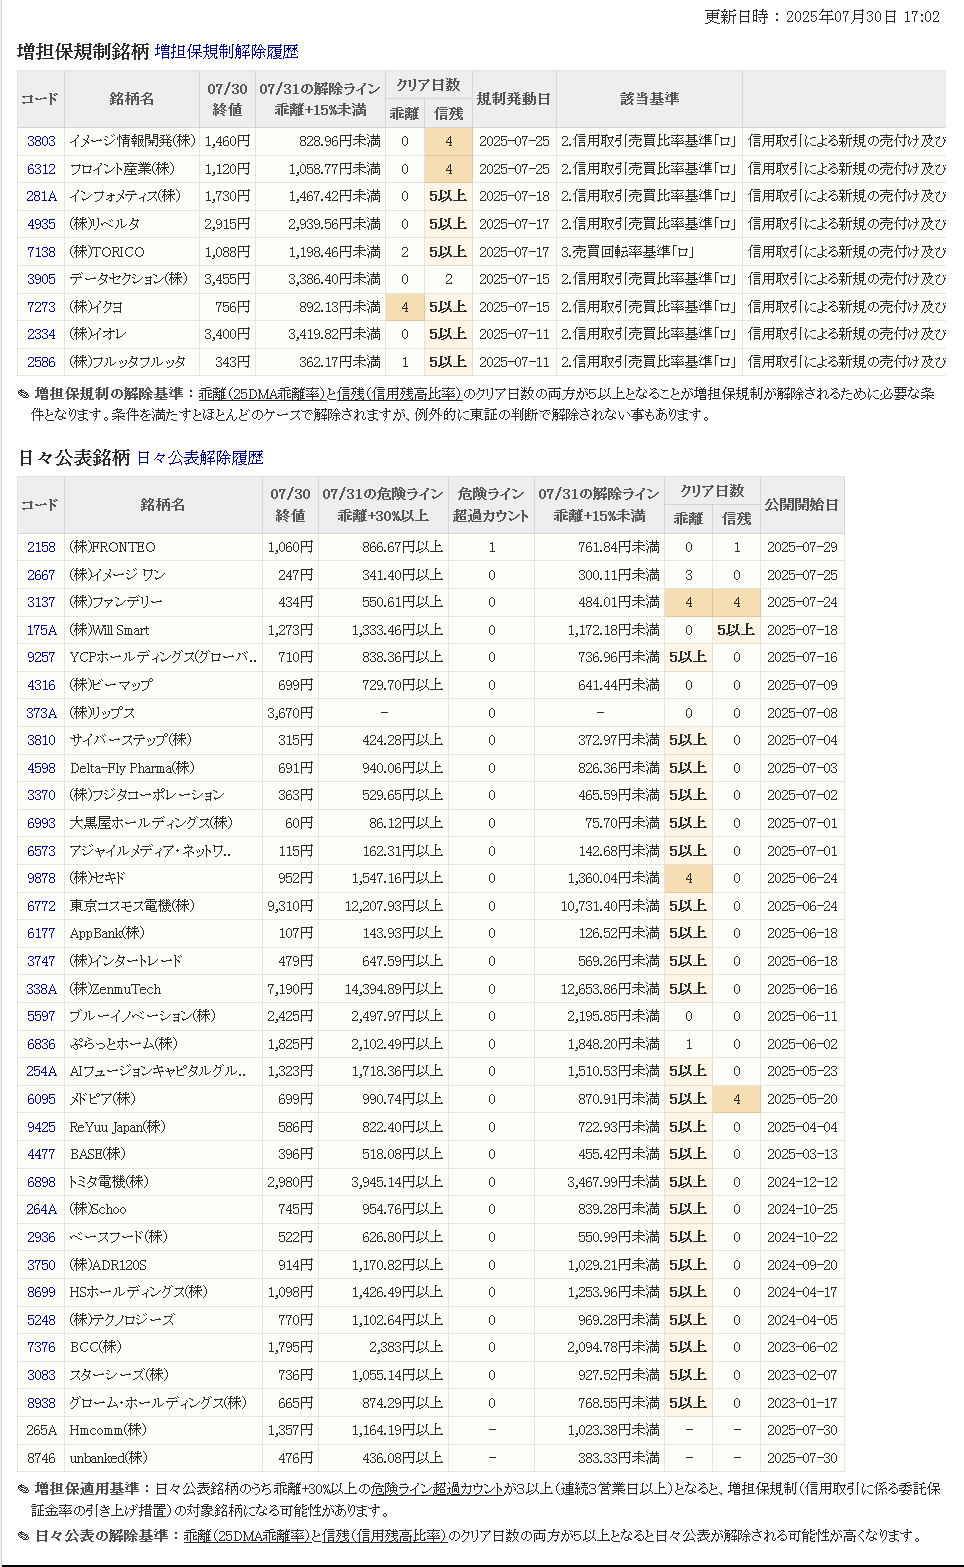Open stock code 6993 link
Viewport: 964px width, 1567px height.
pos(41,823)
